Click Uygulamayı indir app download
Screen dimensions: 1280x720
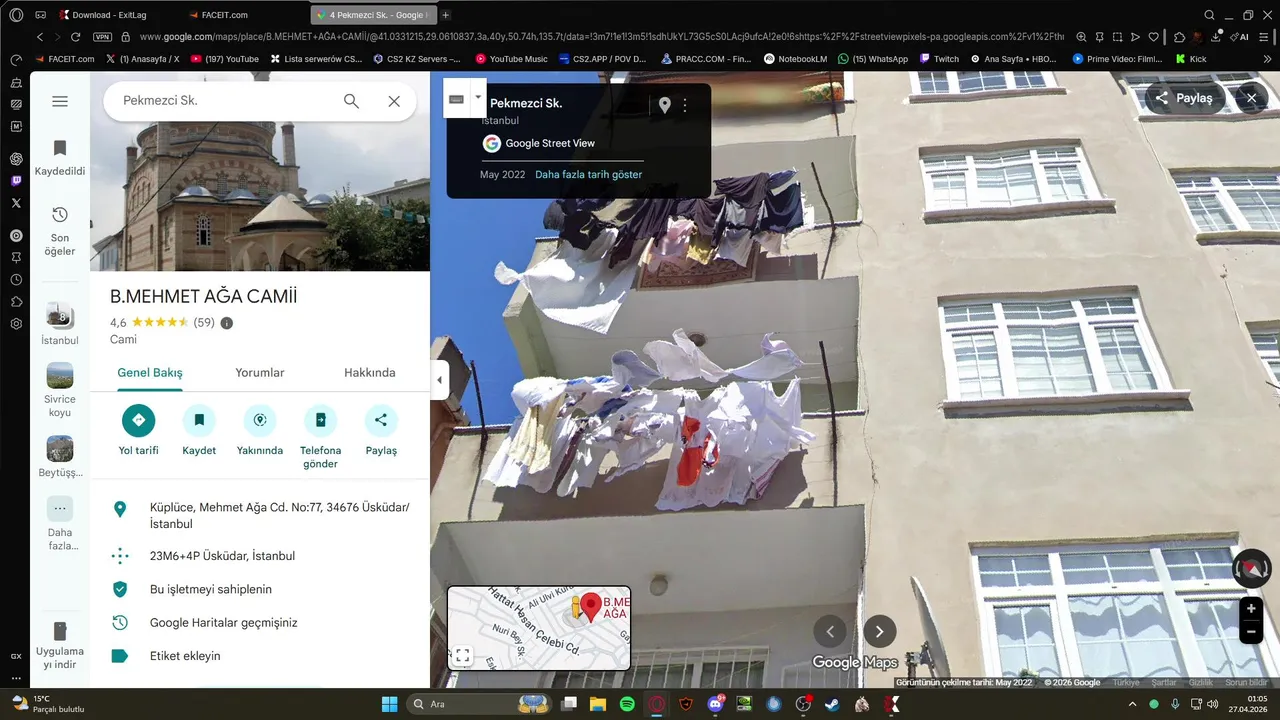(60, 646)
